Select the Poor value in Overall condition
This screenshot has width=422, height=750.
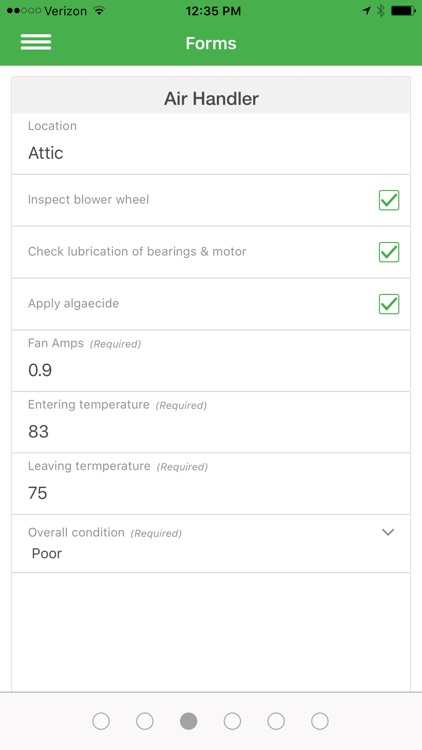tap(47, 553)
